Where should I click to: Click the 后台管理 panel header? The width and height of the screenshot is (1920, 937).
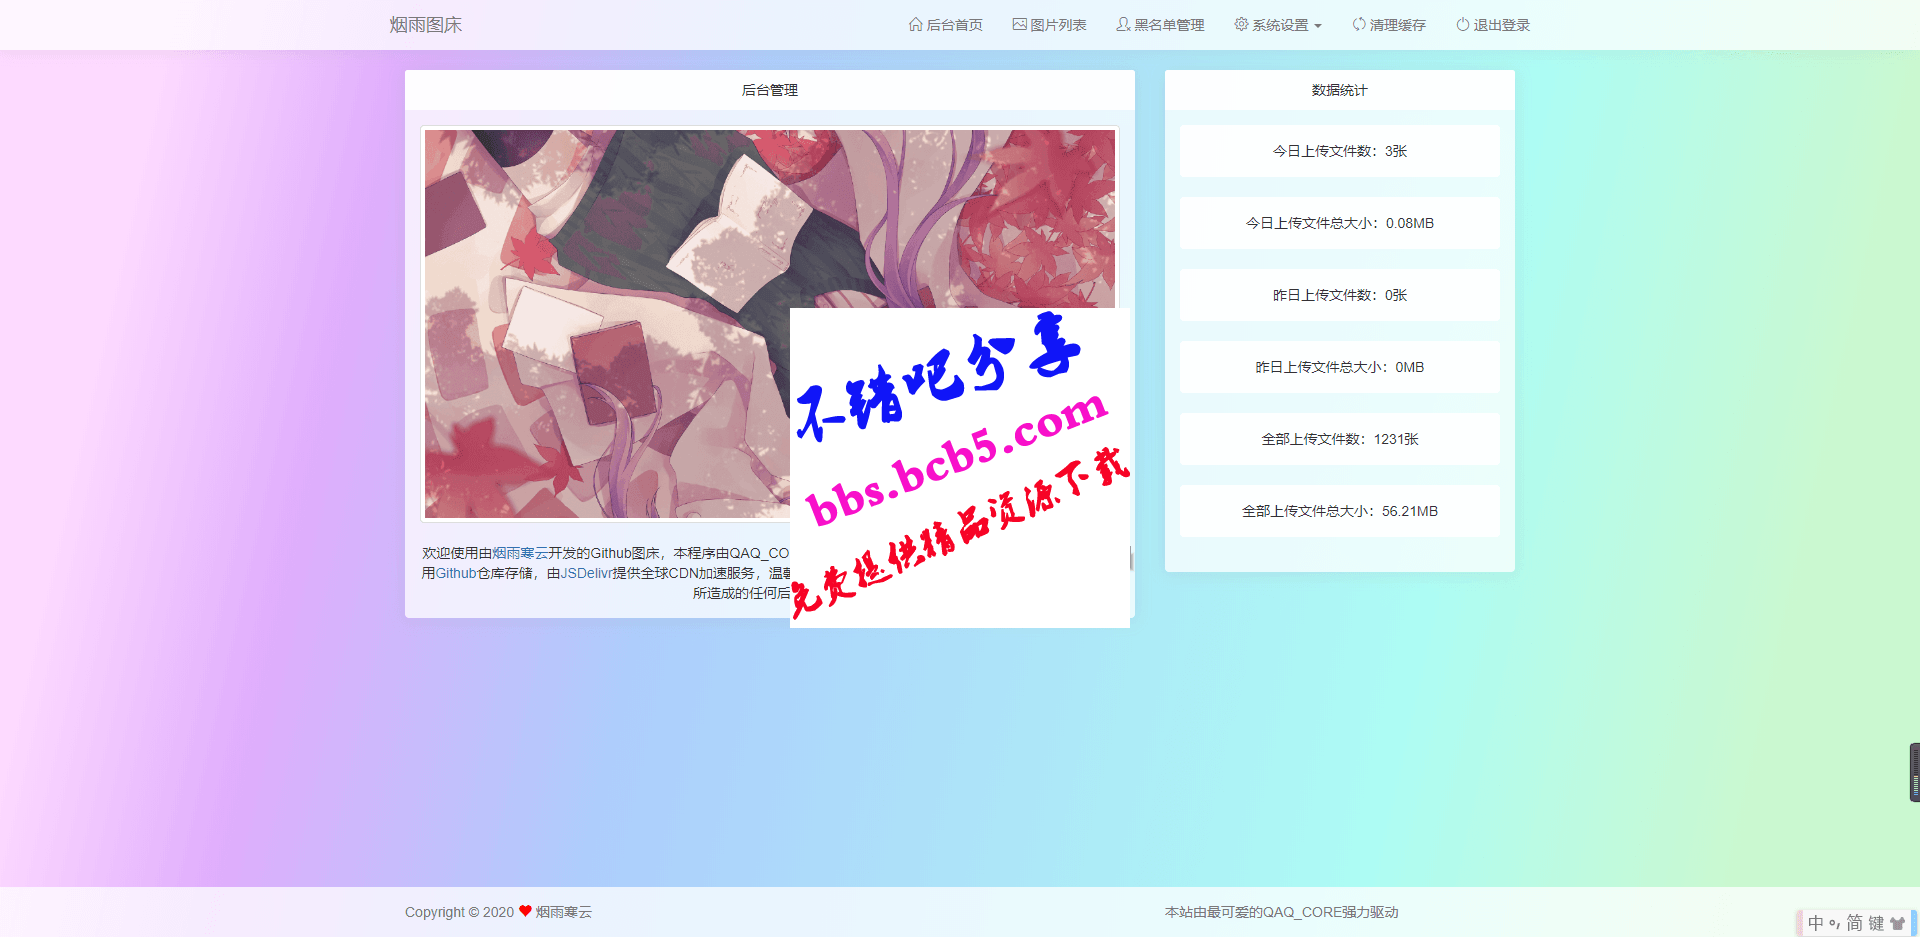point(770,90)
